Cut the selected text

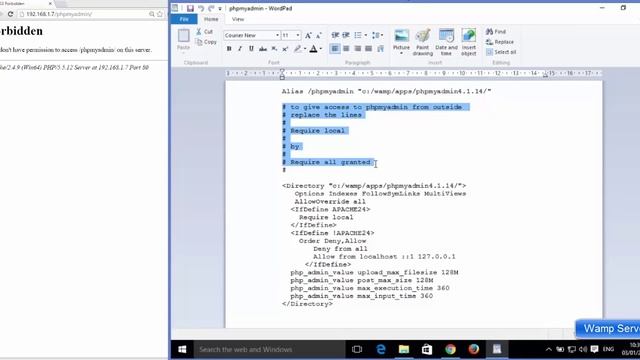point(205,31)
